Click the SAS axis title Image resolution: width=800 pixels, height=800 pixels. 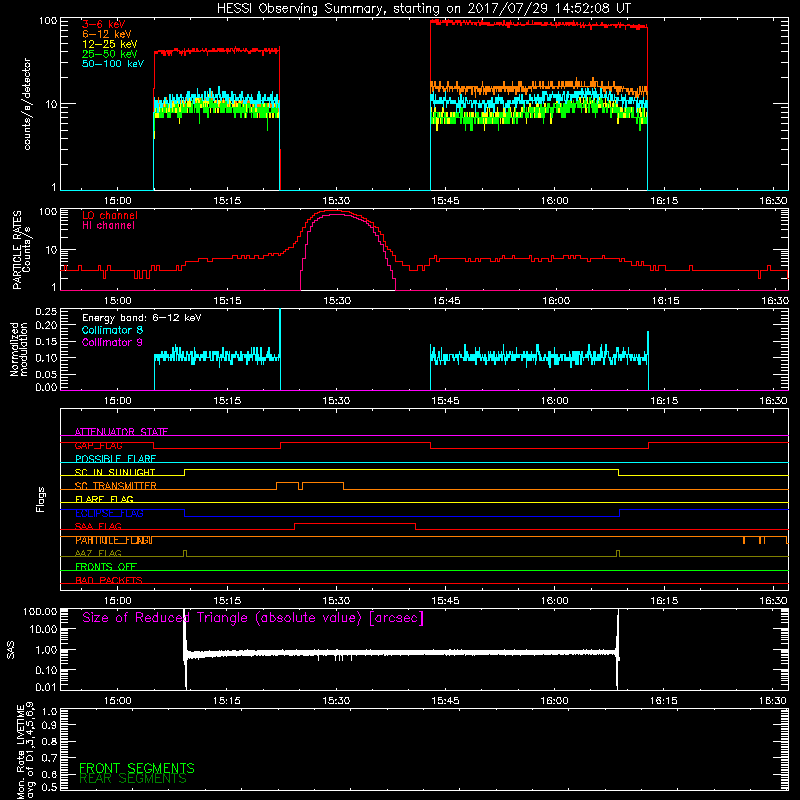coord(11,650)
